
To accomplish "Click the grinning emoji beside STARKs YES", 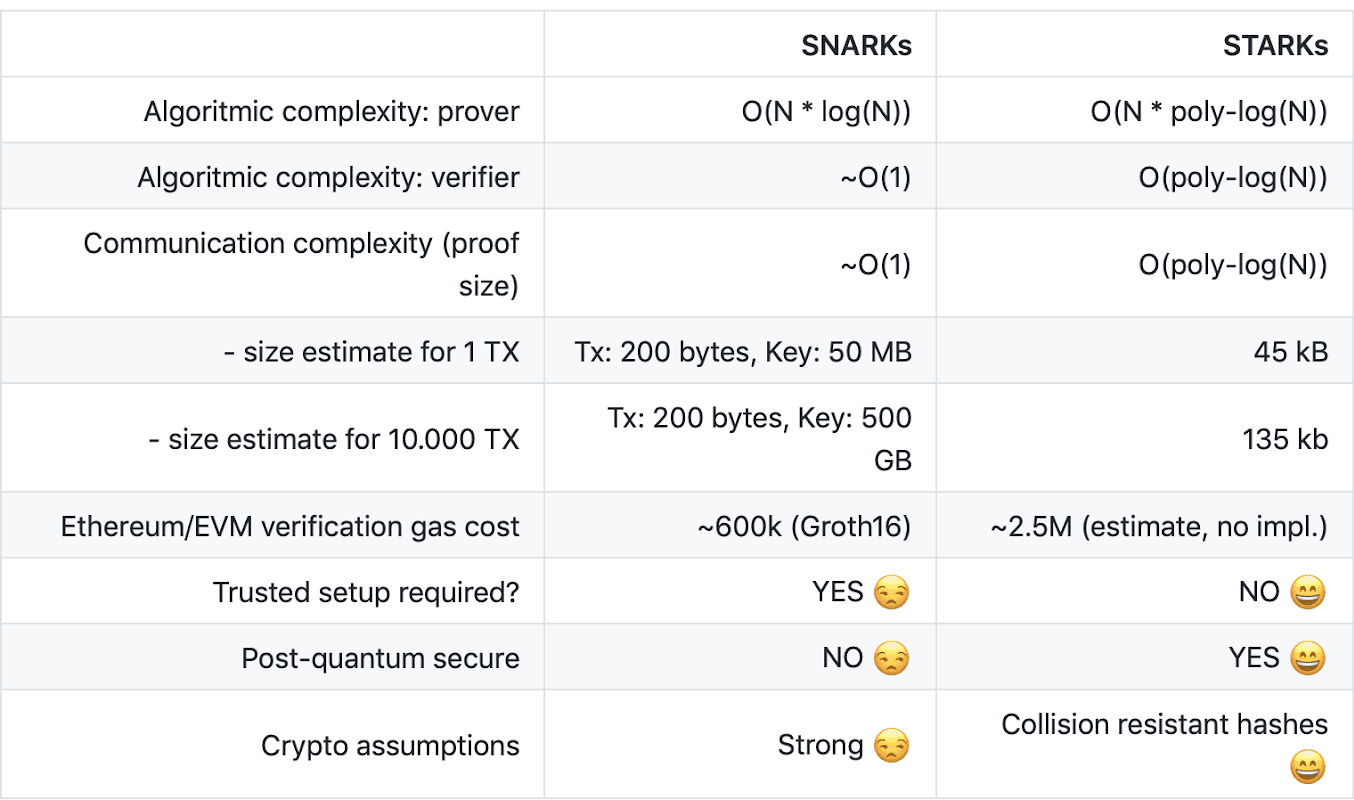I will coord(1308,659).
